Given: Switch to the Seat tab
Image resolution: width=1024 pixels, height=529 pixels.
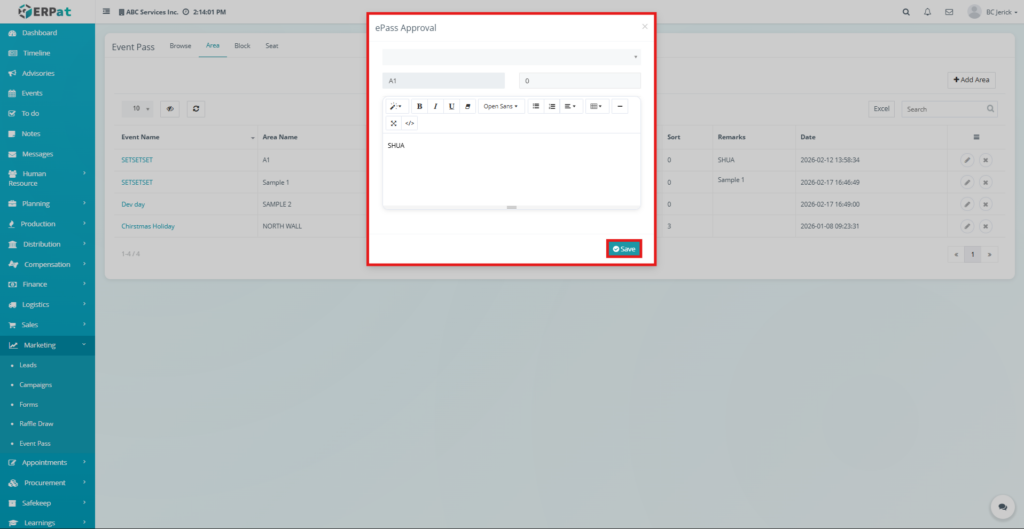Looking at the screenshot, I should pyautogui.click(x=272, y=46).
